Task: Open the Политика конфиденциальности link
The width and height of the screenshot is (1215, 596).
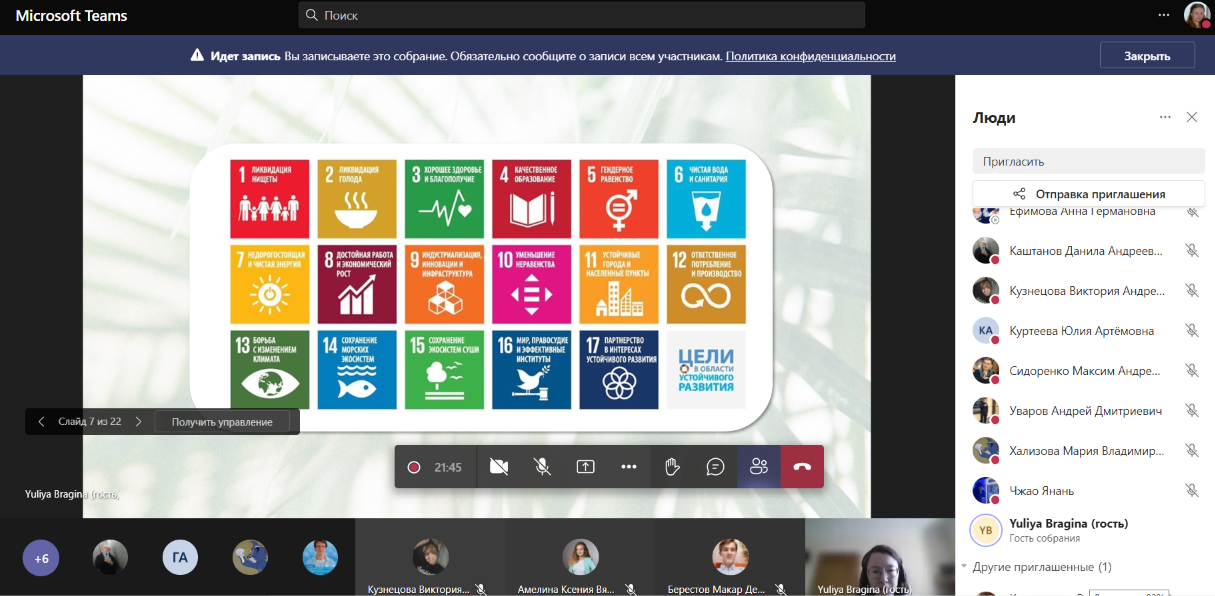Action: pos(811,57)
